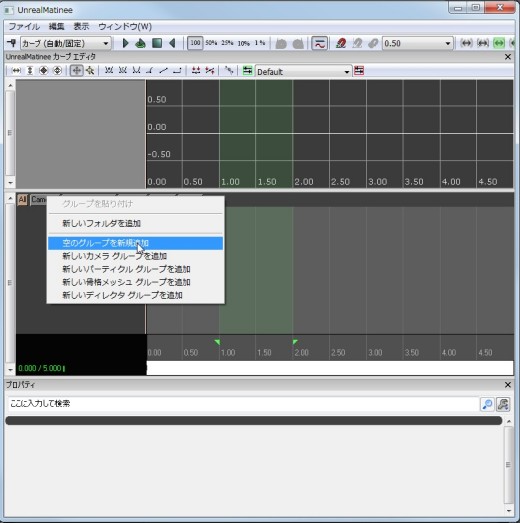Viewport: 520px width, 523px height.
Task: Choose 新しい骨格メッシュ グループを追加
Action: click(135, 282)
